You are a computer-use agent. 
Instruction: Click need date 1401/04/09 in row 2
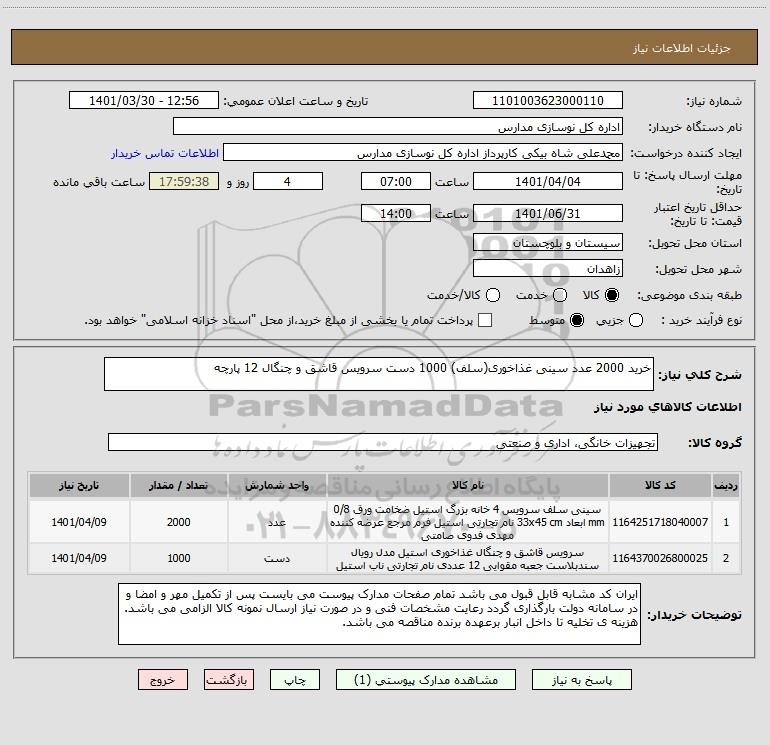79,558
